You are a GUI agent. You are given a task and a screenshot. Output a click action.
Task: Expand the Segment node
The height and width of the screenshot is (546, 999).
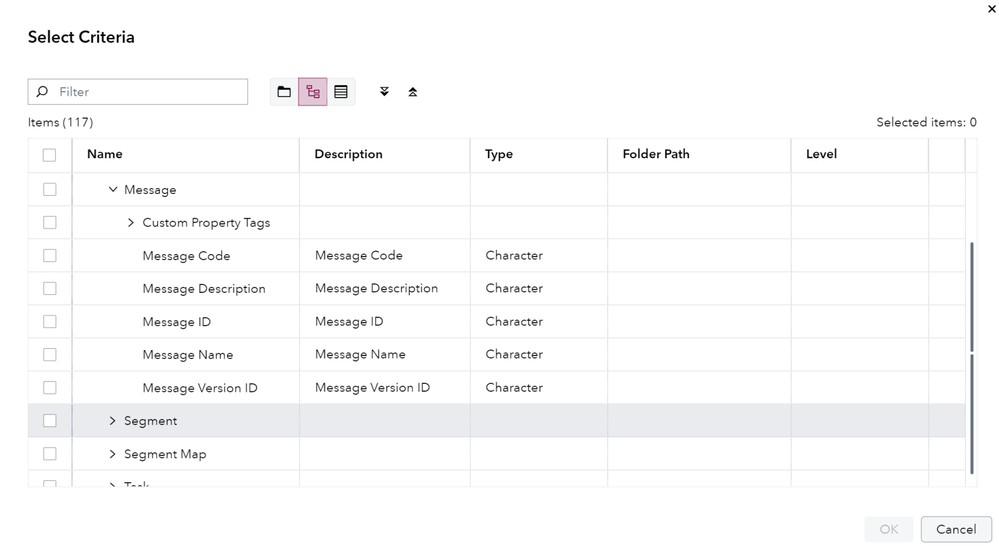pos(113,421)
